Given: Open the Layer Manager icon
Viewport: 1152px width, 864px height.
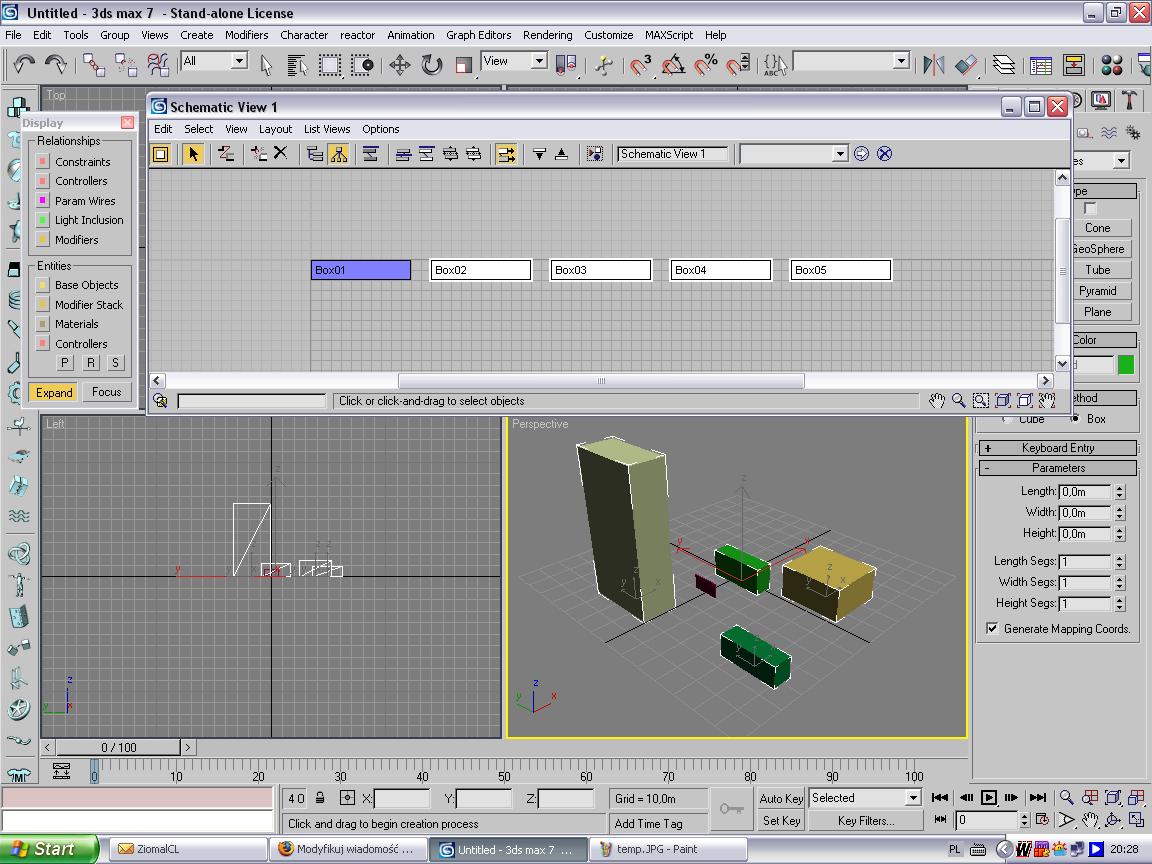Looking at the screenshot, I should pyautogui.click(x=1004, y=65).
